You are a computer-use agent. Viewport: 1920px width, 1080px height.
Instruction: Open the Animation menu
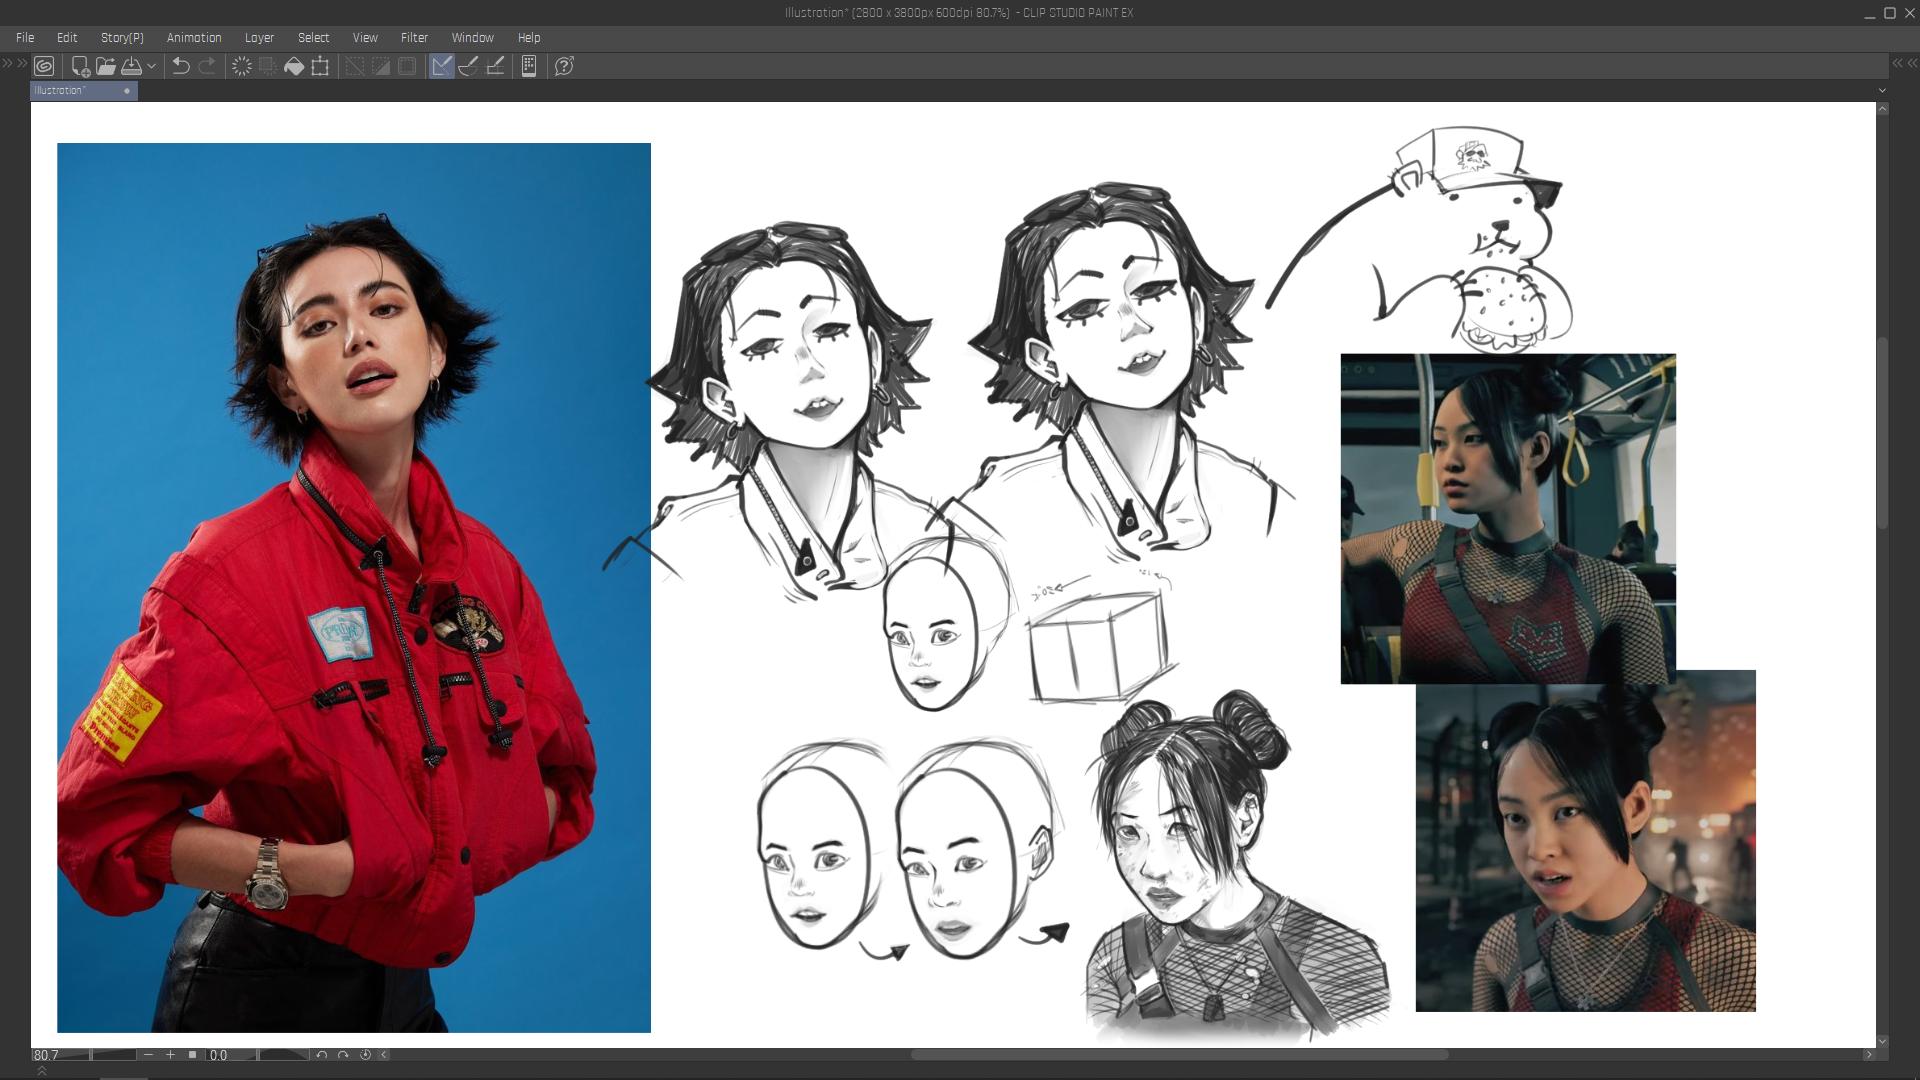(194, 38)
